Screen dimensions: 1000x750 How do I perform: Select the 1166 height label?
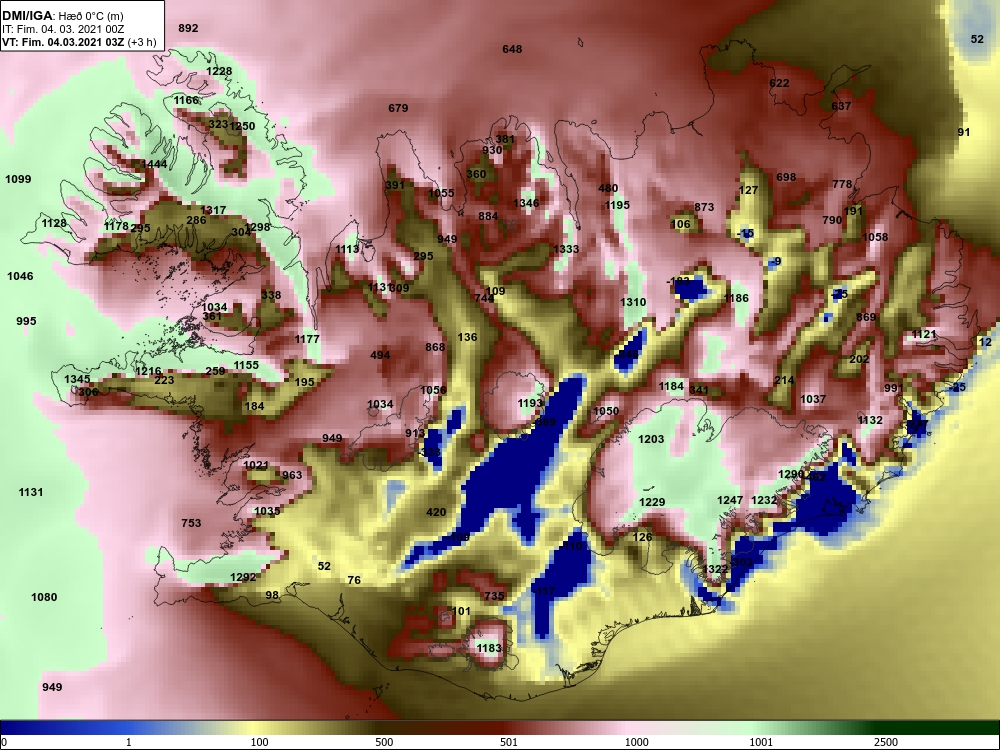186,100
